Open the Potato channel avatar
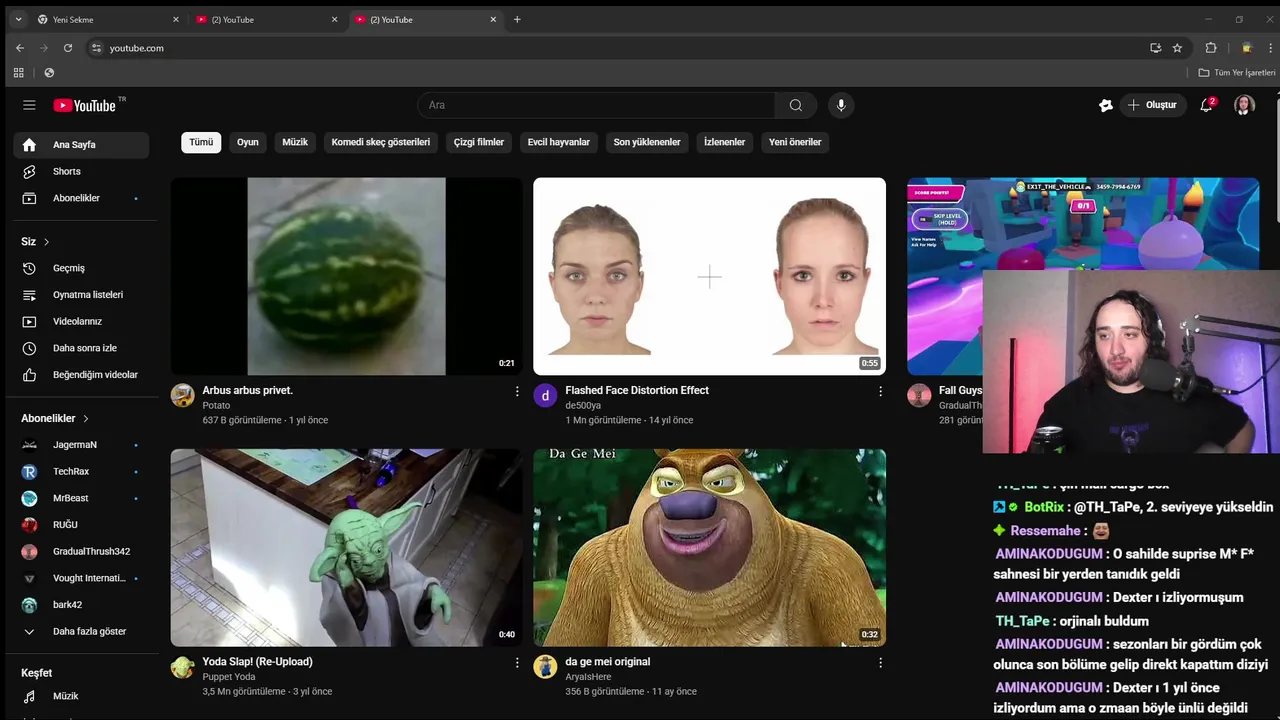Image resolution: width=1280 pixels, height=720 pixels. (x=182, y=395)
